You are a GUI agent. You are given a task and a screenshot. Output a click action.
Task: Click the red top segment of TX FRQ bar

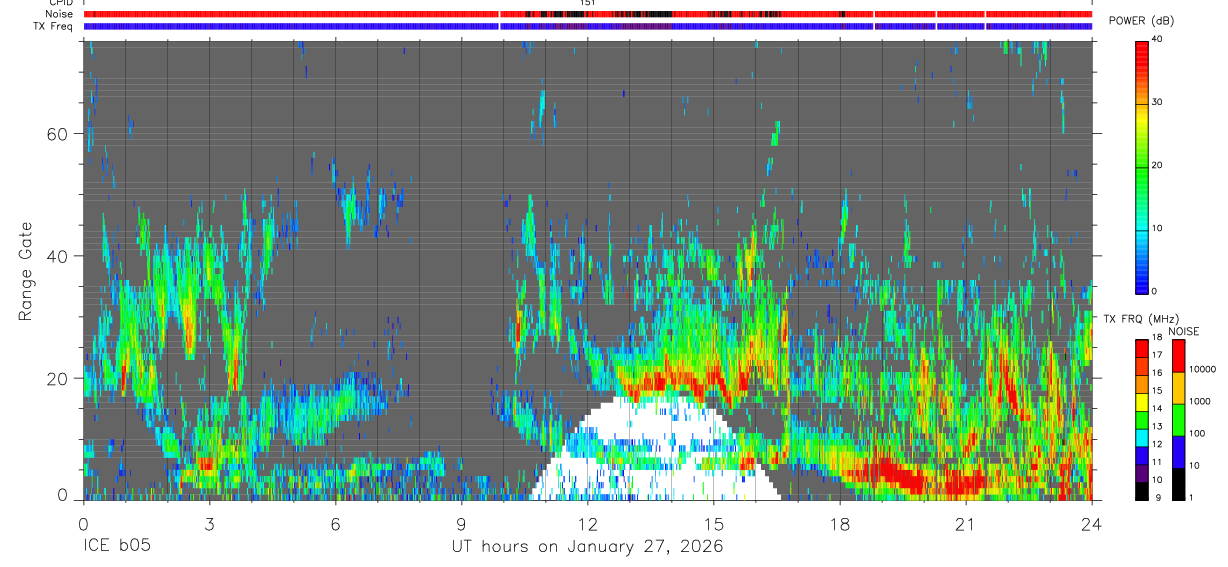[1142, 349]
